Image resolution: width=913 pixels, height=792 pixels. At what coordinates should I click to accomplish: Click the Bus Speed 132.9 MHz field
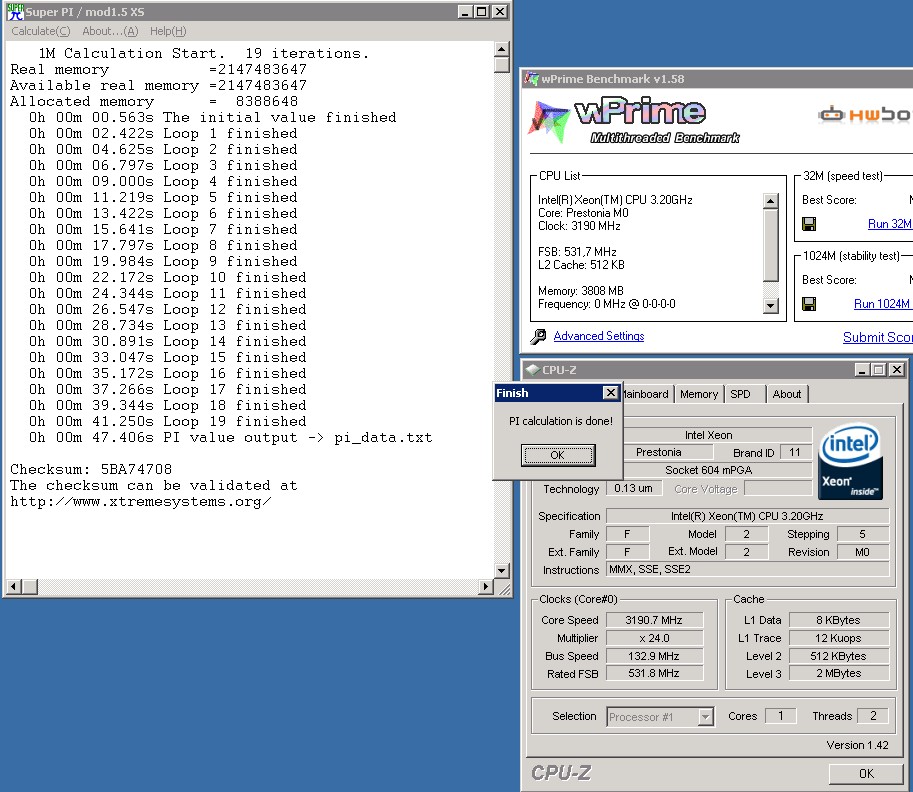pos(654,656)
